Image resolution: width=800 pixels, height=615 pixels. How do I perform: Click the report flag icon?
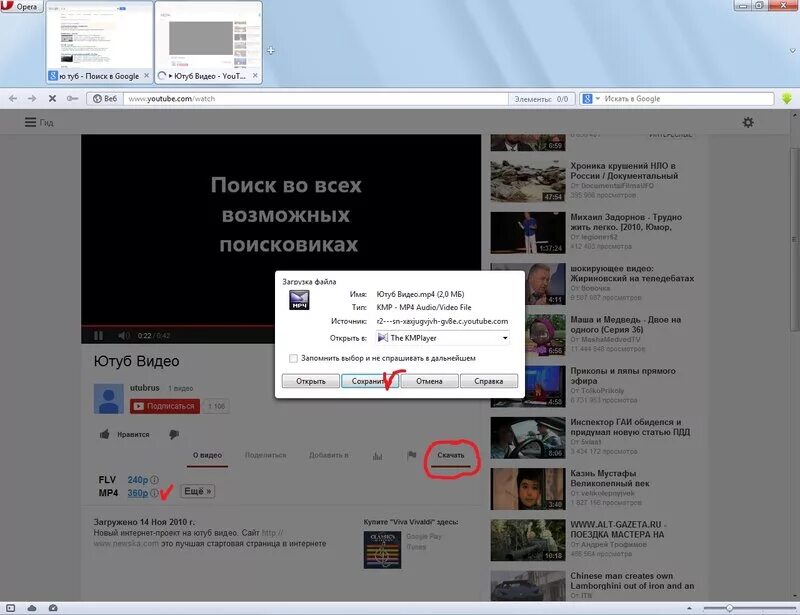pos(412,455)
